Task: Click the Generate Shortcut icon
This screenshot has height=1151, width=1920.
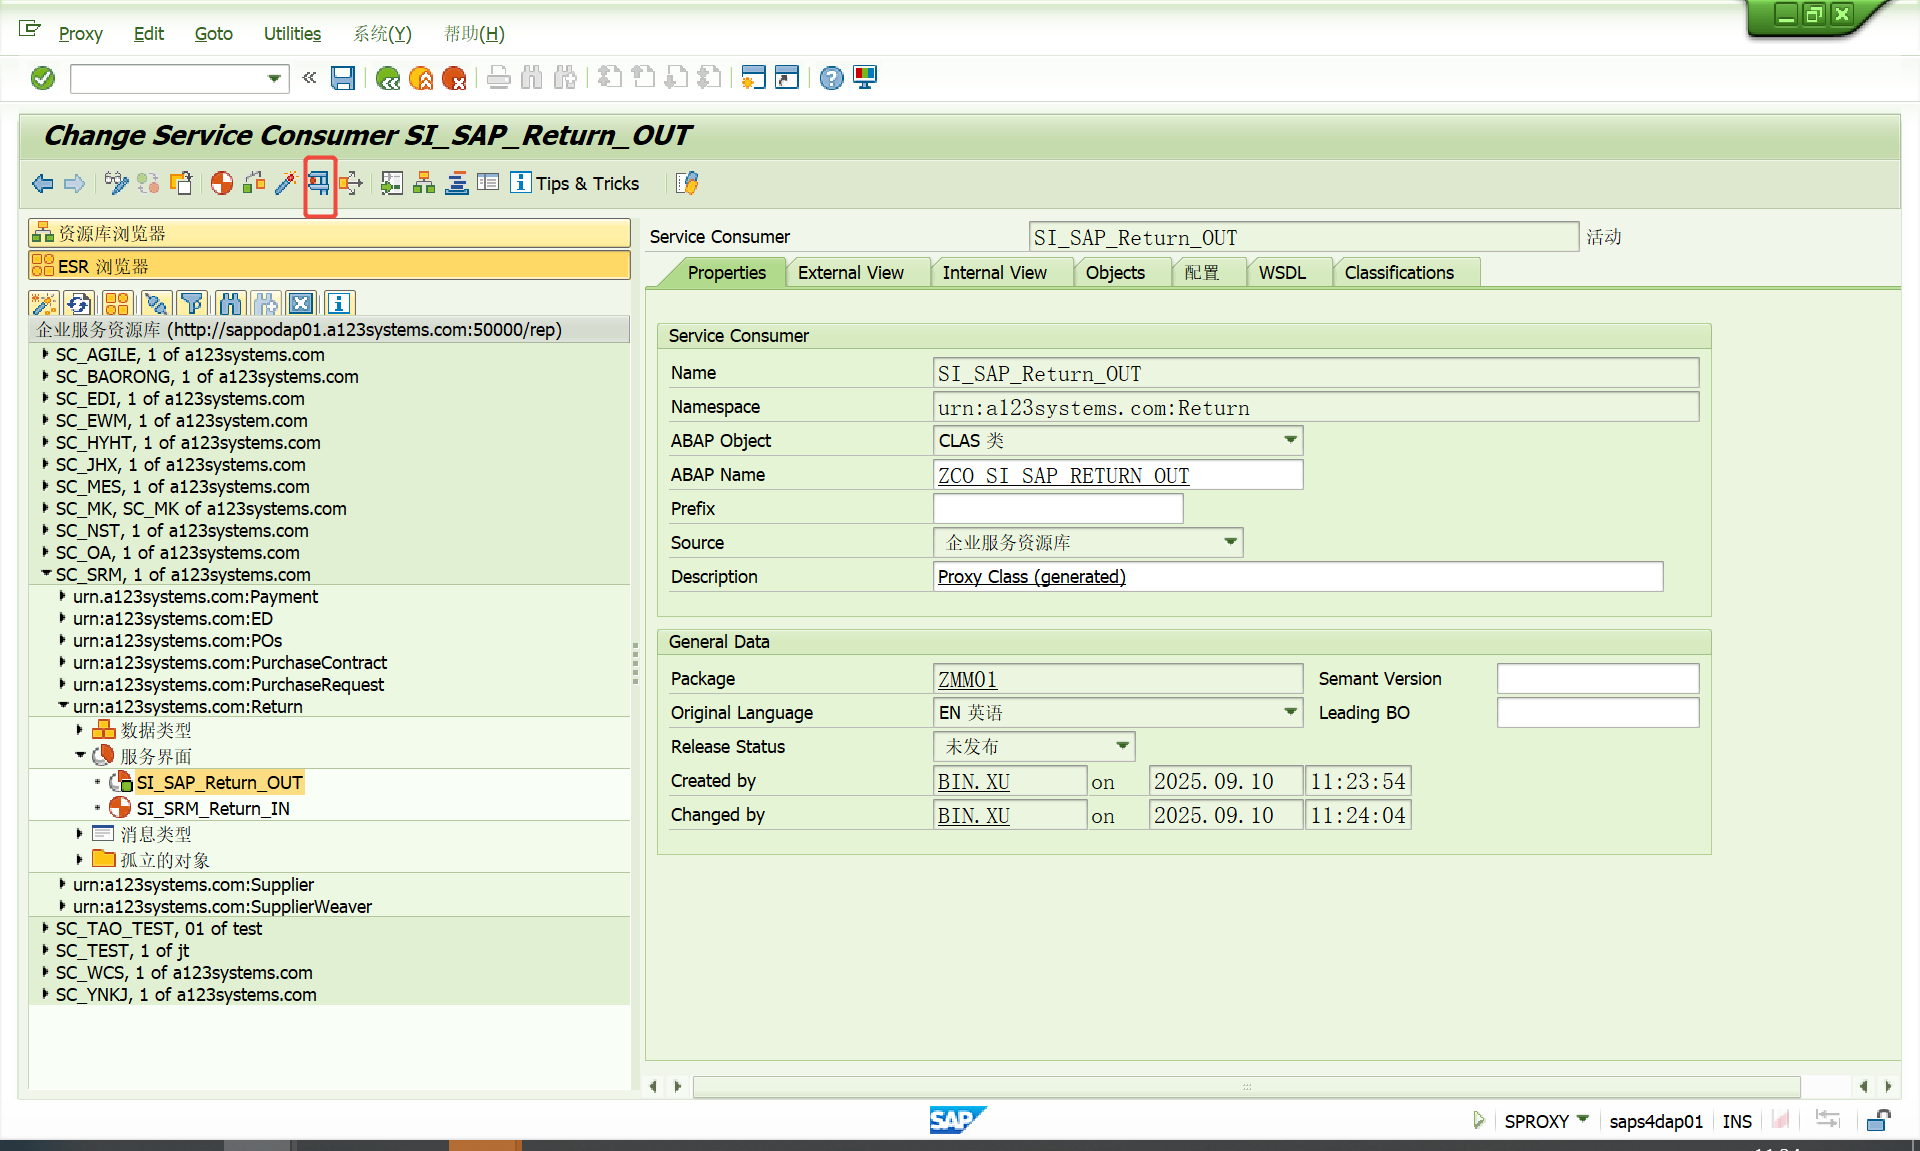Action: 787,78
